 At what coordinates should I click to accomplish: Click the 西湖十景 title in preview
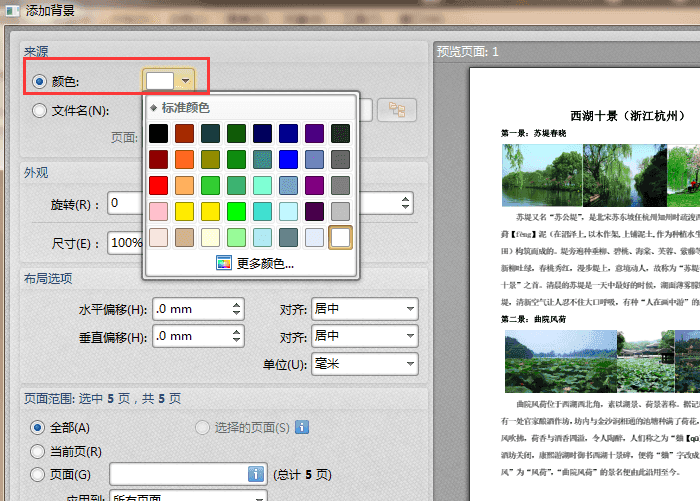click(627, 116)
